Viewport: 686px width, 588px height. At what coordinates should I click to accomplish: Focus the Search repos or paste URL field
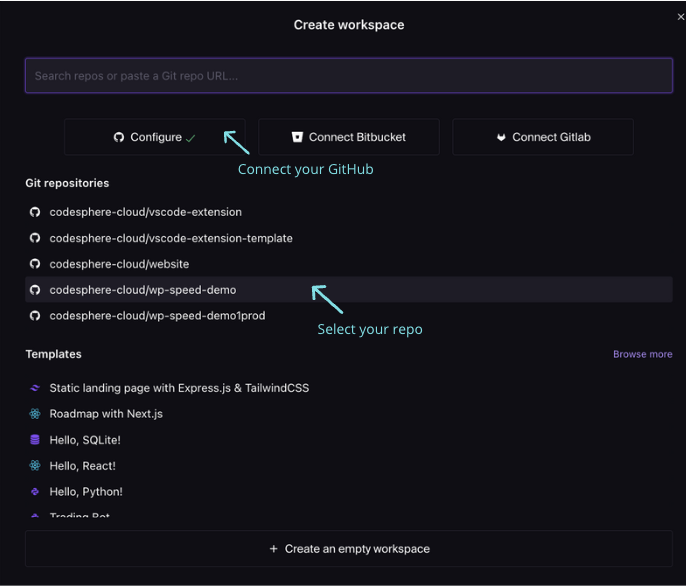(x=349, y=76)
